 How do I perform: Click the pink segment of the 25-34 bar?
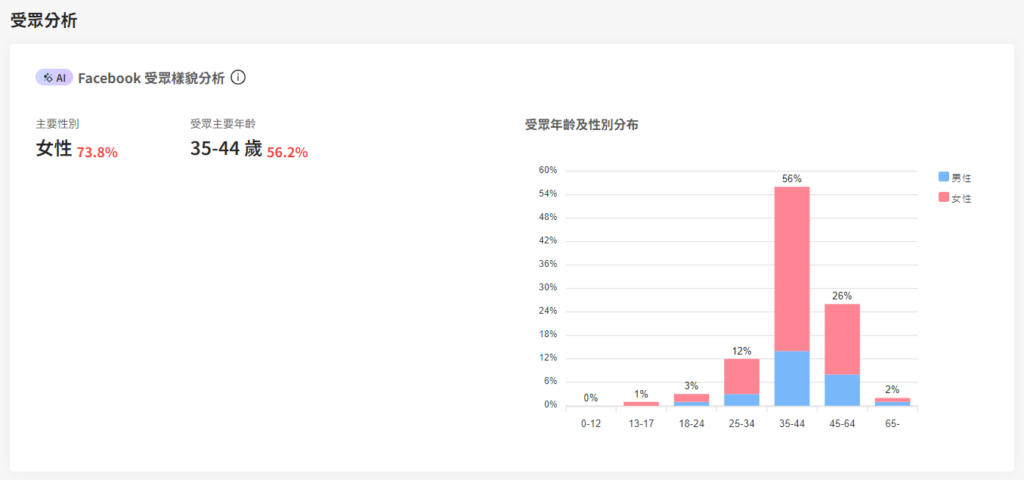[742, 375]
